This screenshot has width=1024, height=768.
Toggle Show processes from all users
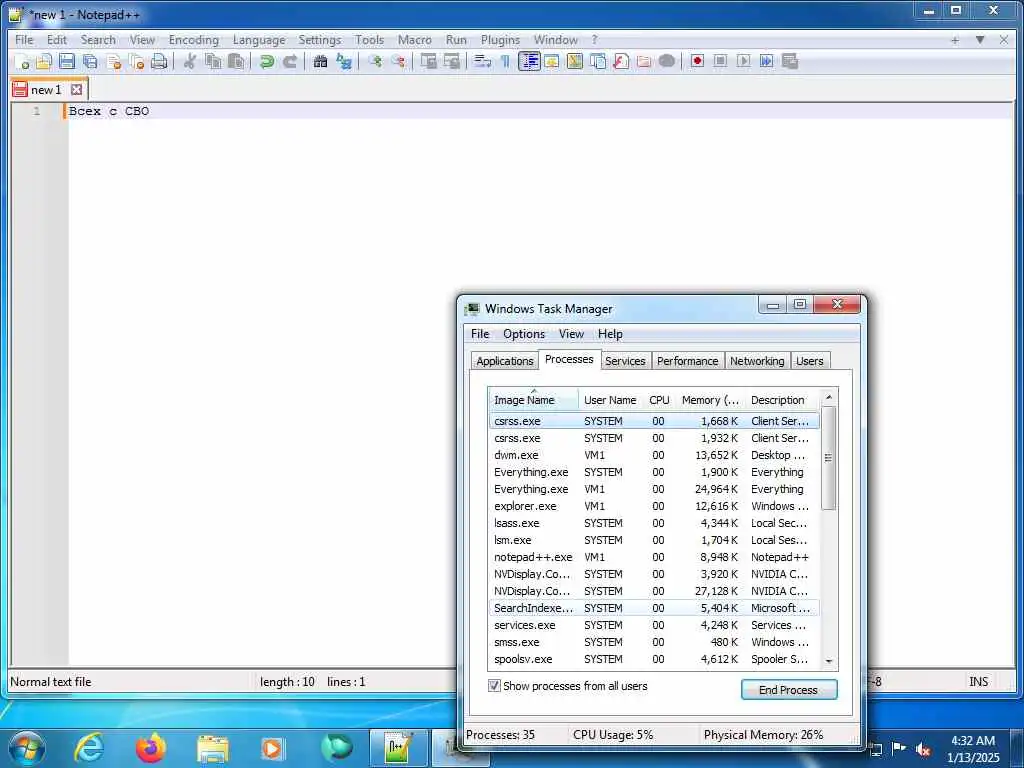coord(494,686)
